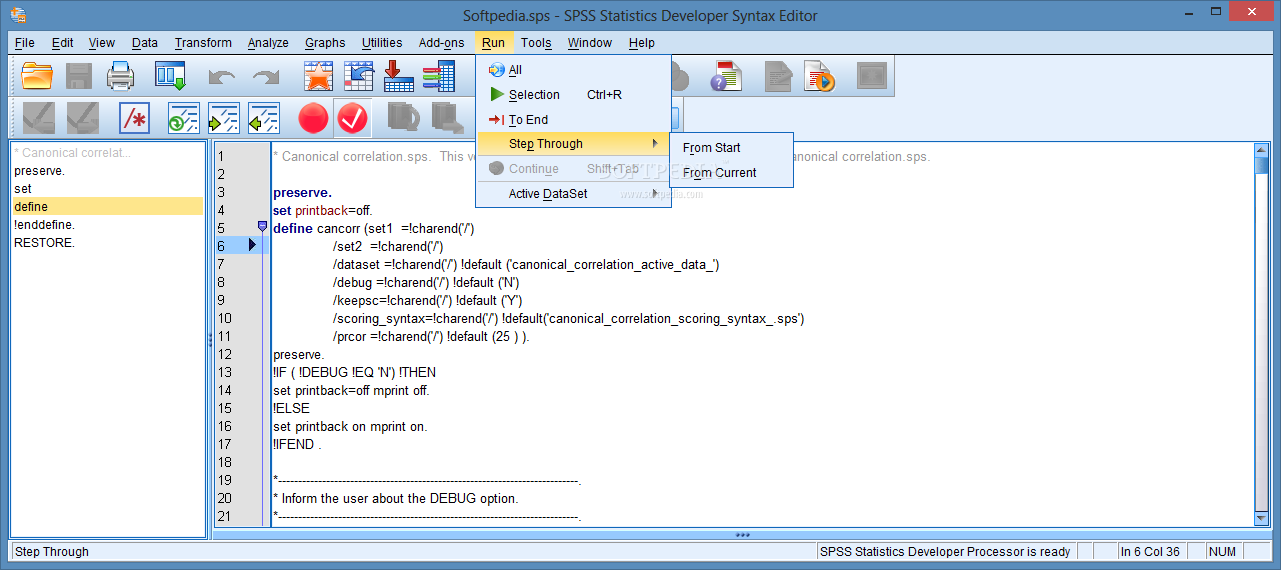Click the red circle Toggle Breakpoint icon

pos(313,118)
